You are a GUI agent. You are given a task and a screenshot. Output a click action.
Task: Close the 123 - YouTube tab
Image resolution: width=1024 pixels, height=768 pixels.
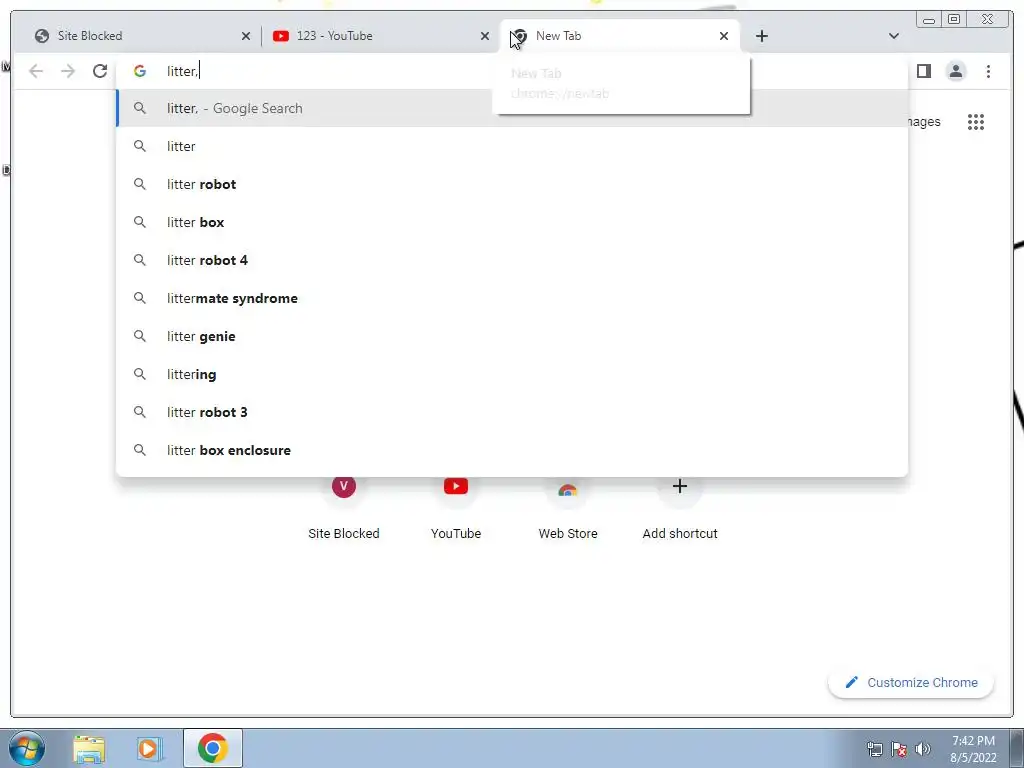point(485,36)
